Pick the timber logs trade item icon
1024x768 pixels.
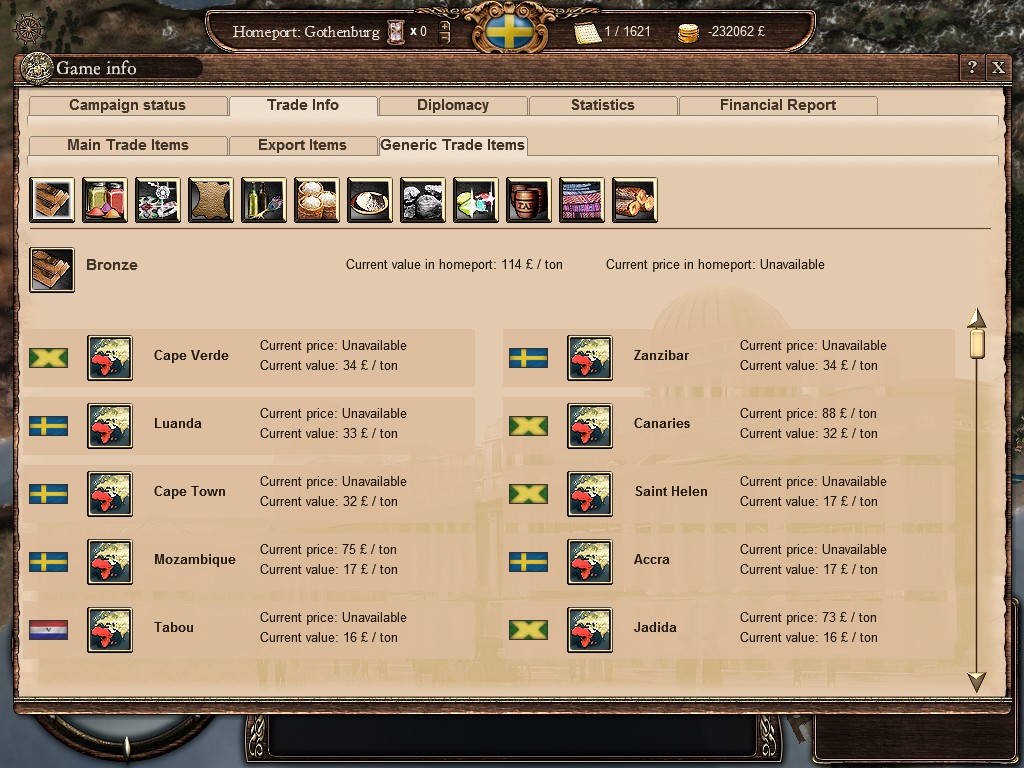(635, 200)
